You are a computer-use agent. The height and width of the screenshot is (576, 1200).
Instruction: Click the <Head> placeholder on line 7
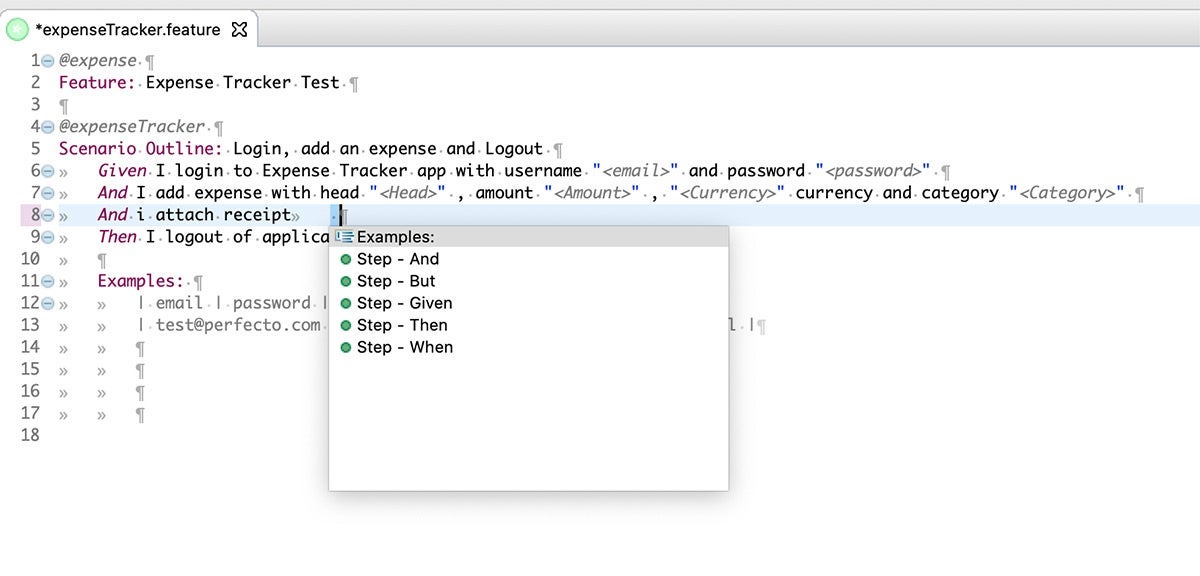(x=409, y=193)
